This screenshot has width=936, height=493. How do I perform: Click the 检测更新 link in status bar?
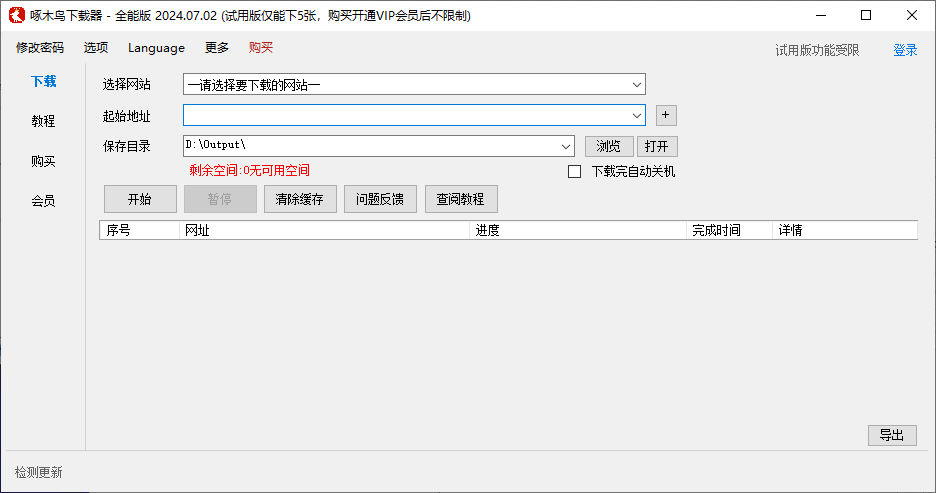tap(39, 473)
